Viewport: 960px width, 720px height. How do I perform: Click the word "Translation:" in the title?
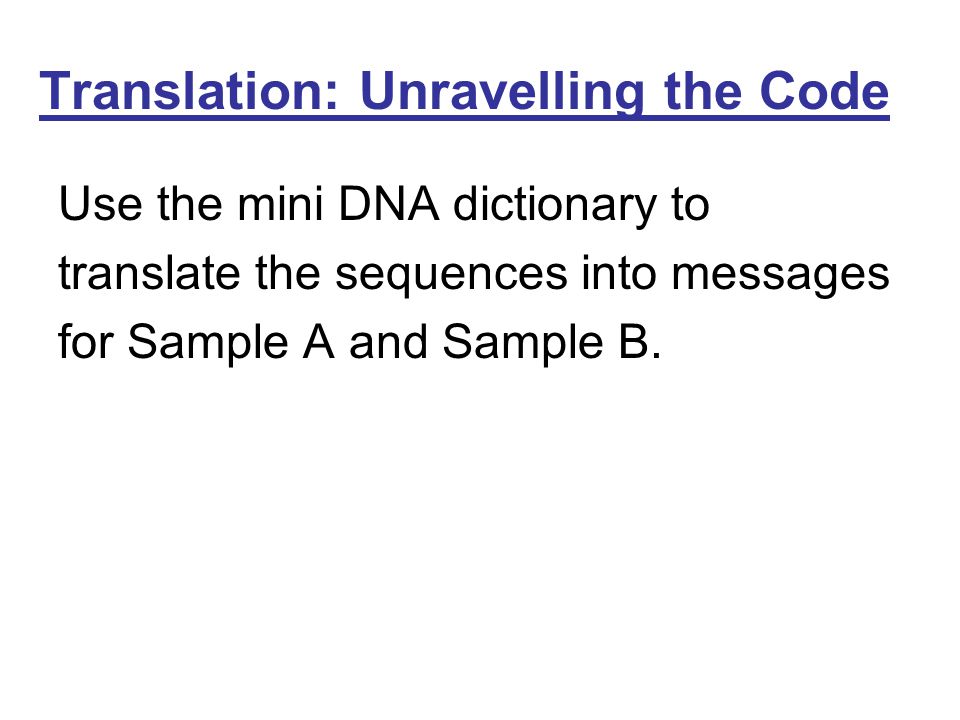189,91
